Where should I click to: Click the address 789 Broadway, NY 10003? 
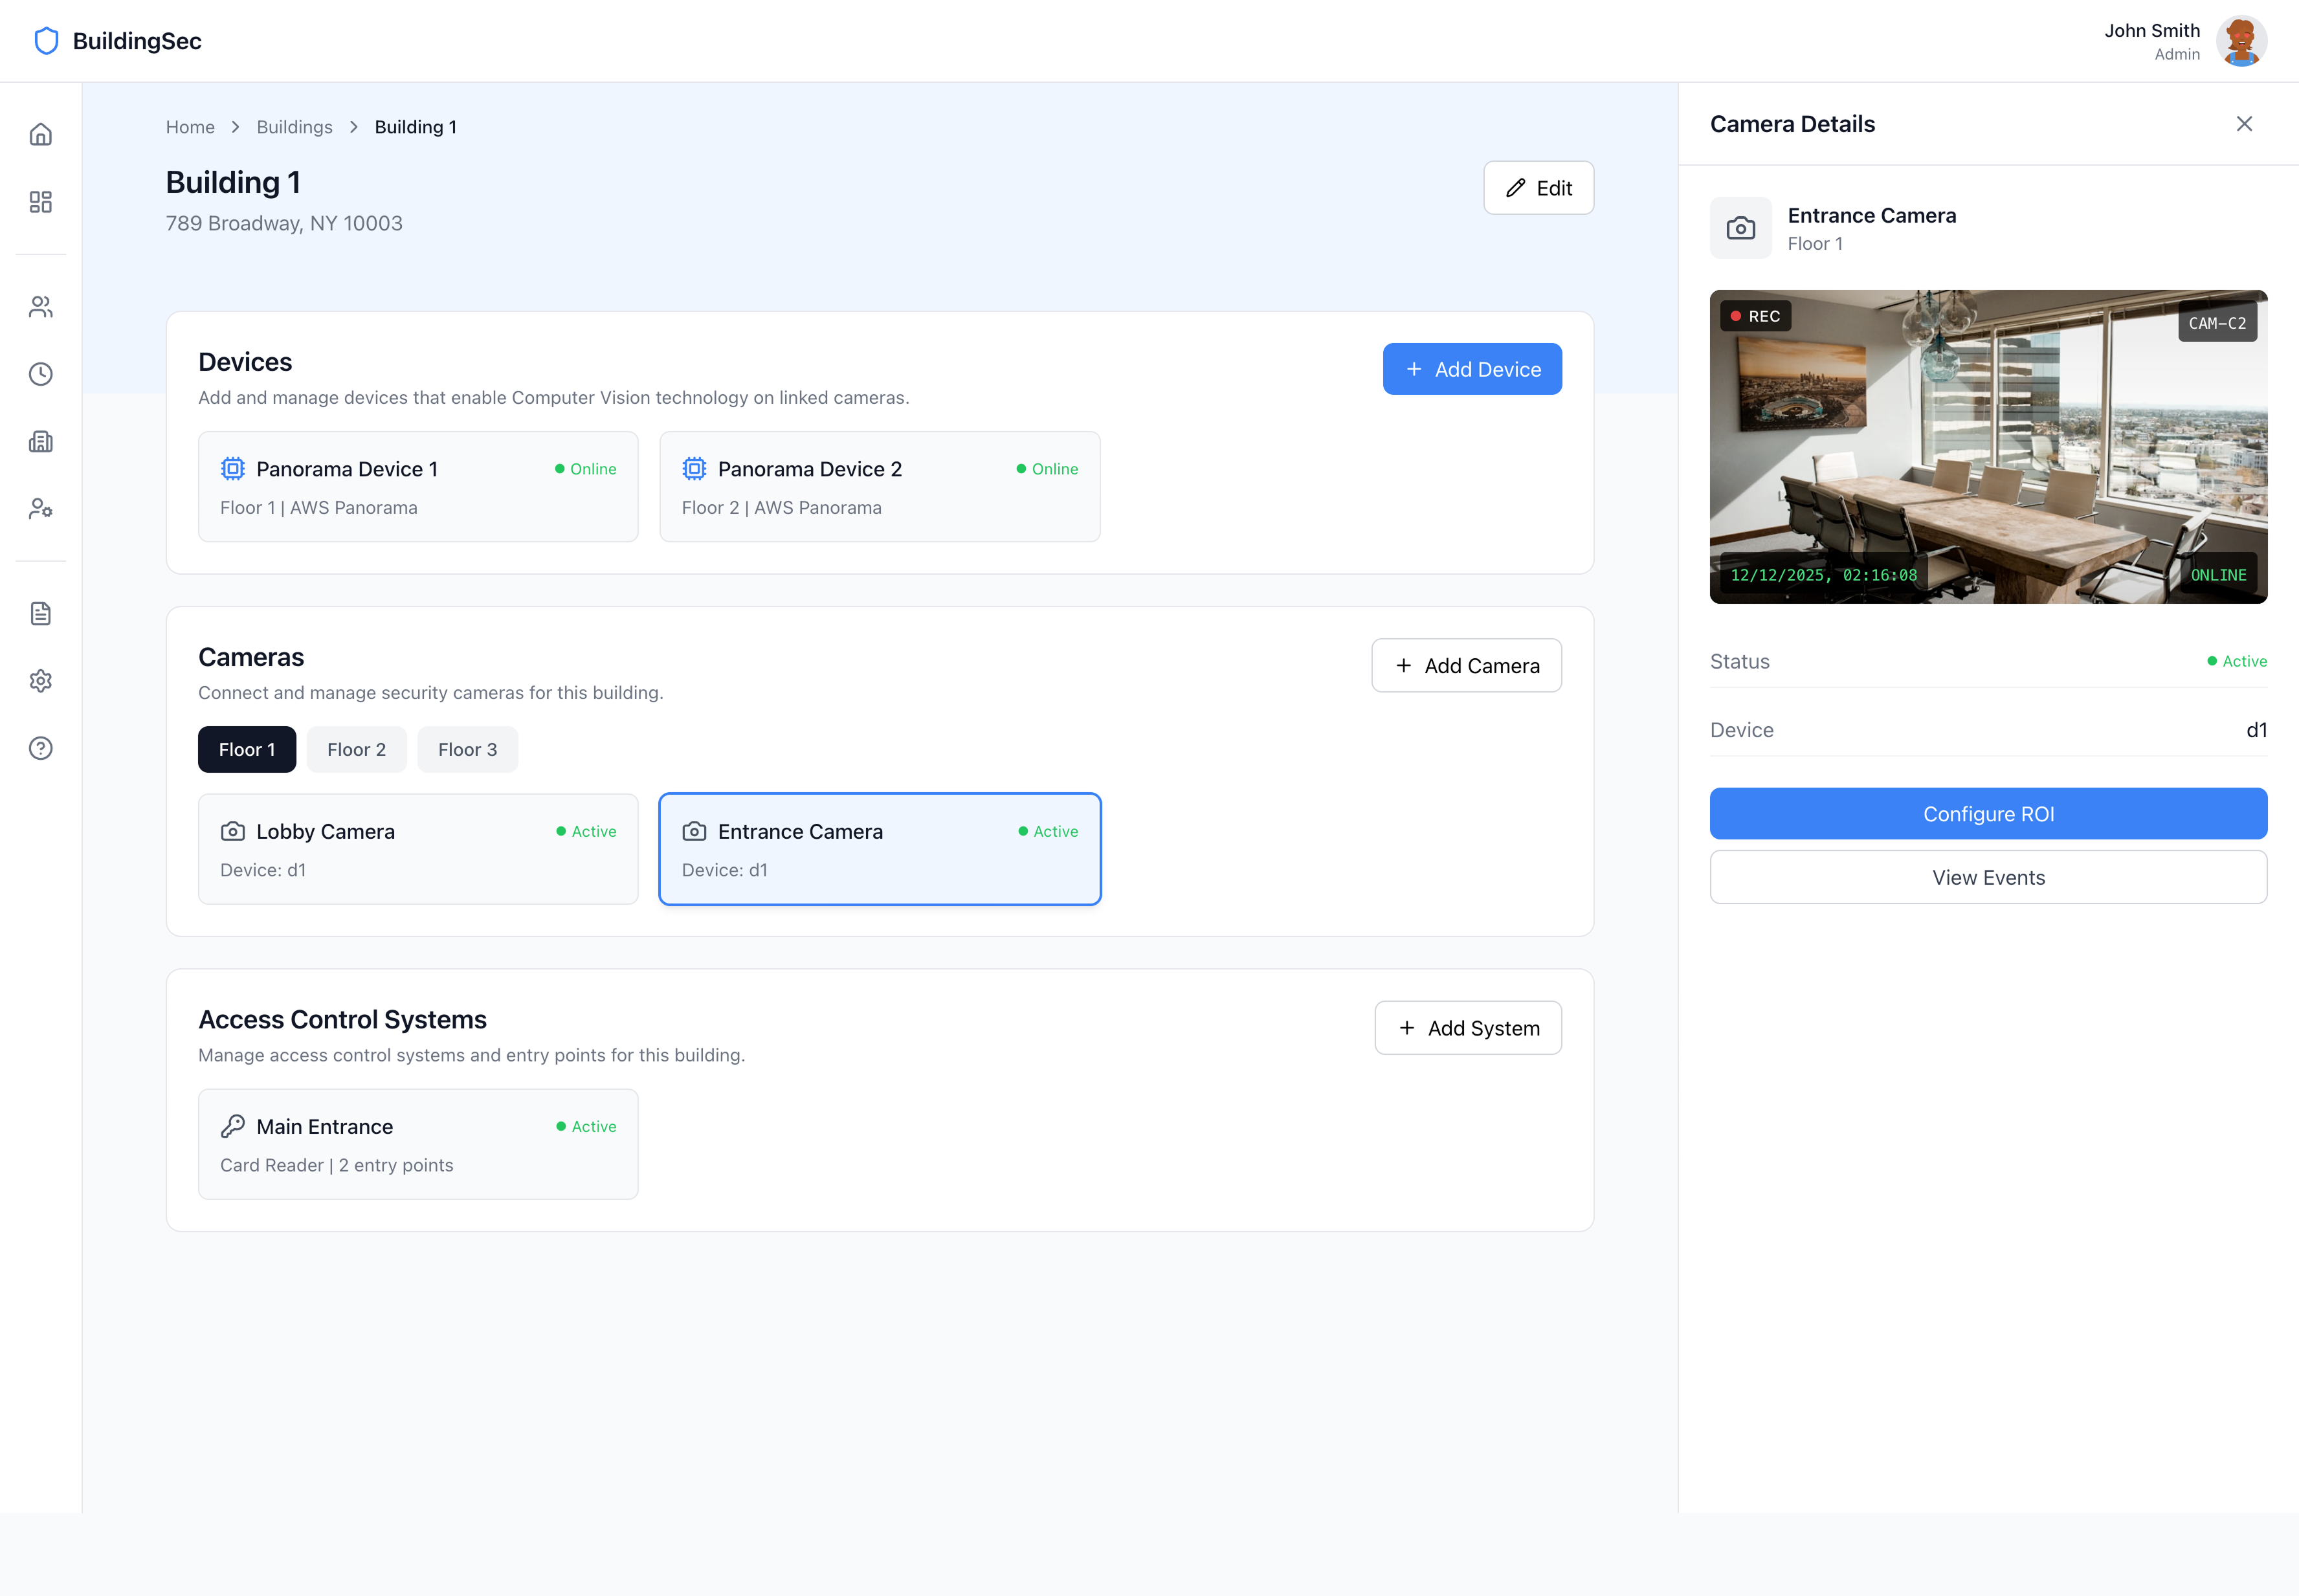click(x=284, y=223)
